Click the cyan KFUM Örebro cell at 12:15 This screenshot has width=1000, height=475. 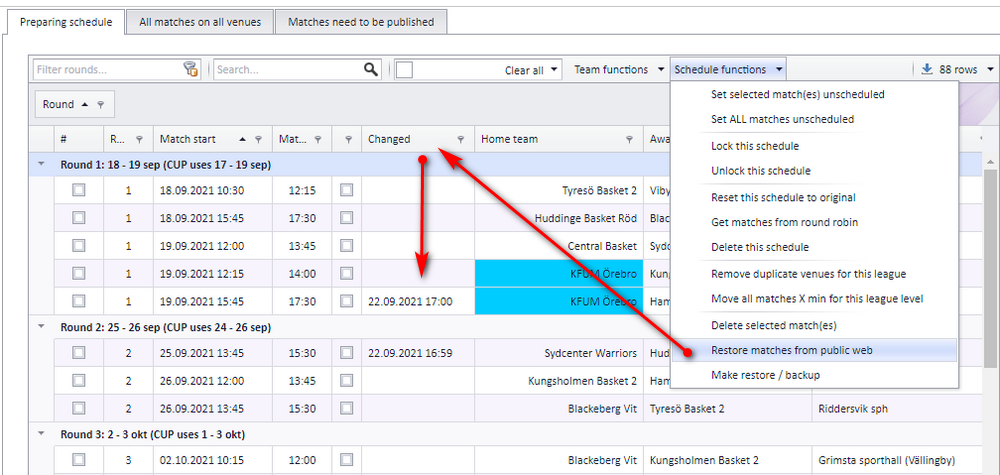(559, 274)
